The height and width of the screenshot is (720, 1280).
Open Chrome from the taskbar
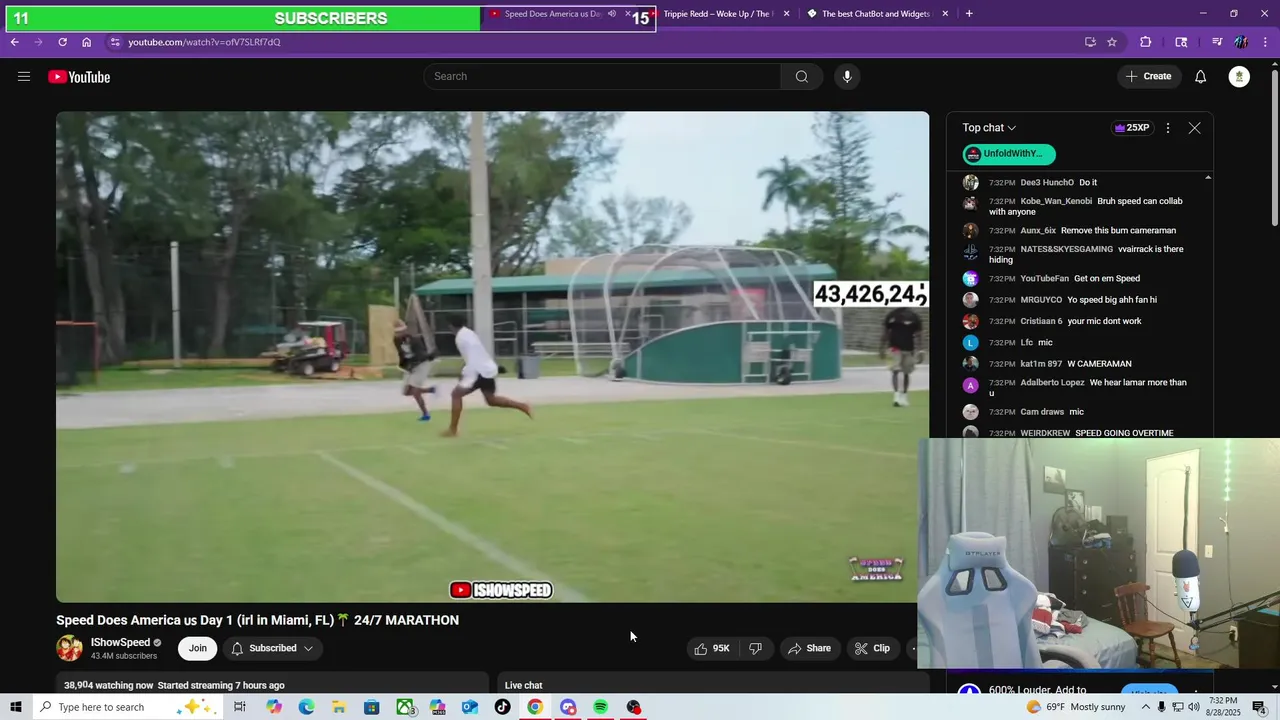535,707
